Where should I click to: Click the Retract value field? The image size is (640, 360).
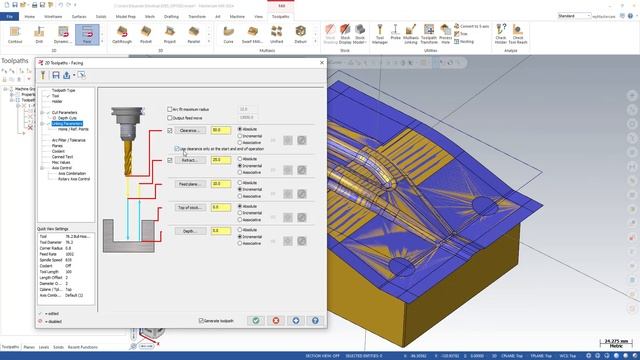[221, 160]
